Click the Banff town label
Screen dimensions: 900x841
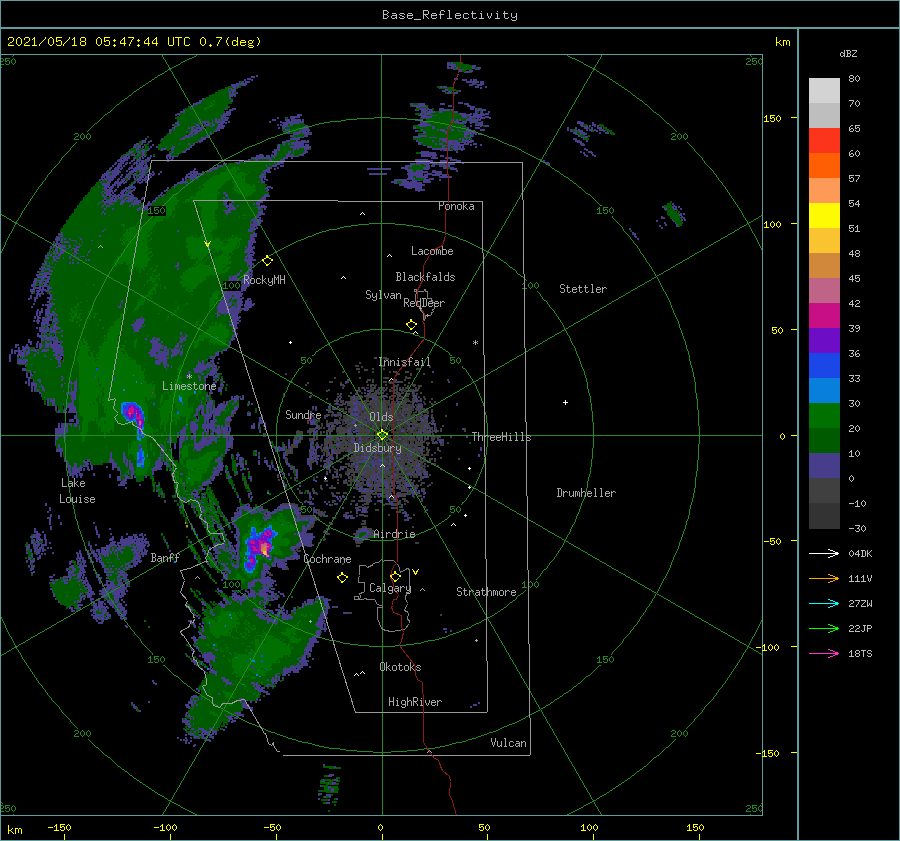165,557
